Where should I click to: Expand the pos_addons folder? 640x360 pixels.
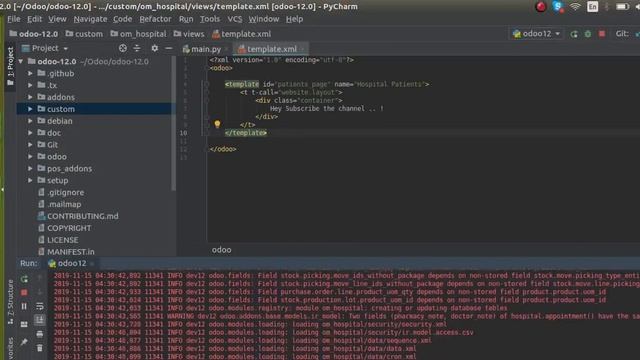tap(30, 168)
